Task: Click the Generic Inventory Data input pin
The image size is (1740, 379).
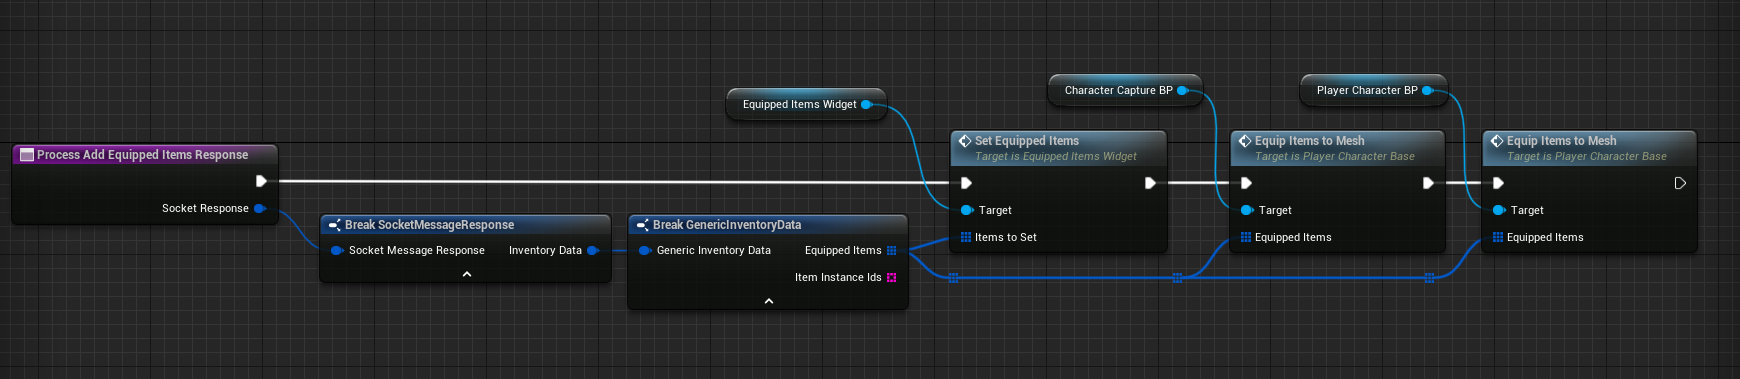Action: 645,250
